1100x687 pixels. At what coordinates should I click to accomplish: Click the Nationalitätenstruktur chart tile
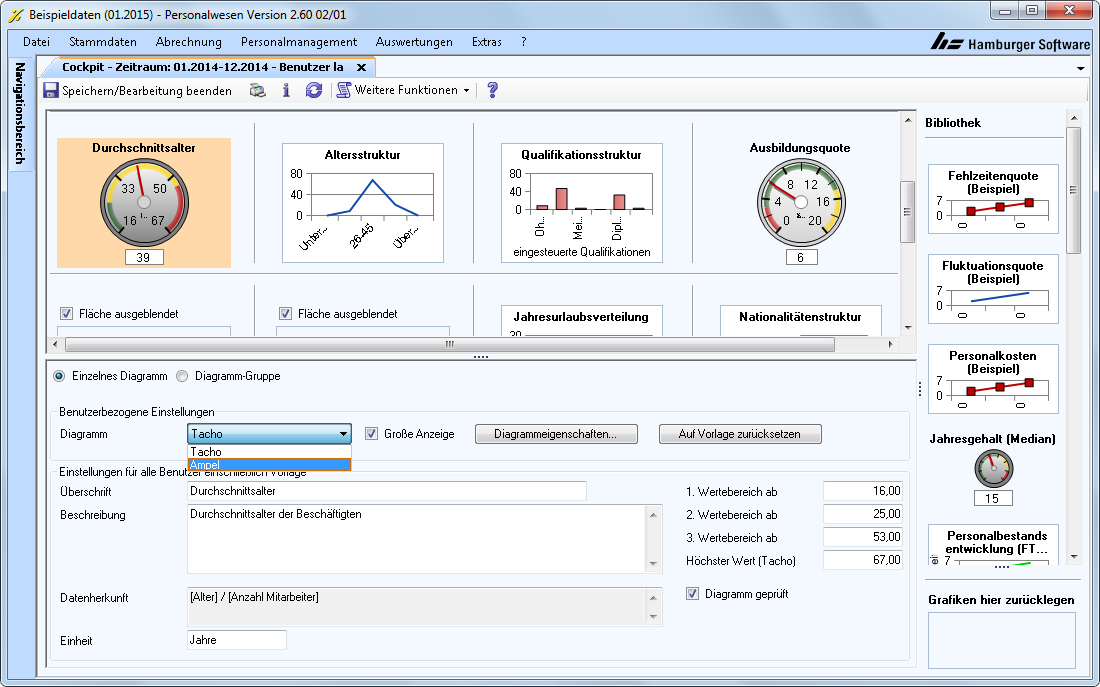[x=800, y=320]
